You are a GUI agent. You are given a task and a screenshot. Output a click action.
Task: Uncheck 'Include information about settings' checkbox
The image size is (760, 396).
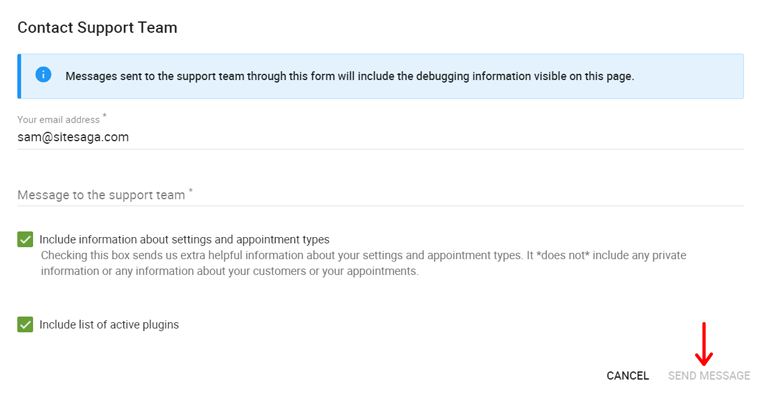[x=25, y=239]
